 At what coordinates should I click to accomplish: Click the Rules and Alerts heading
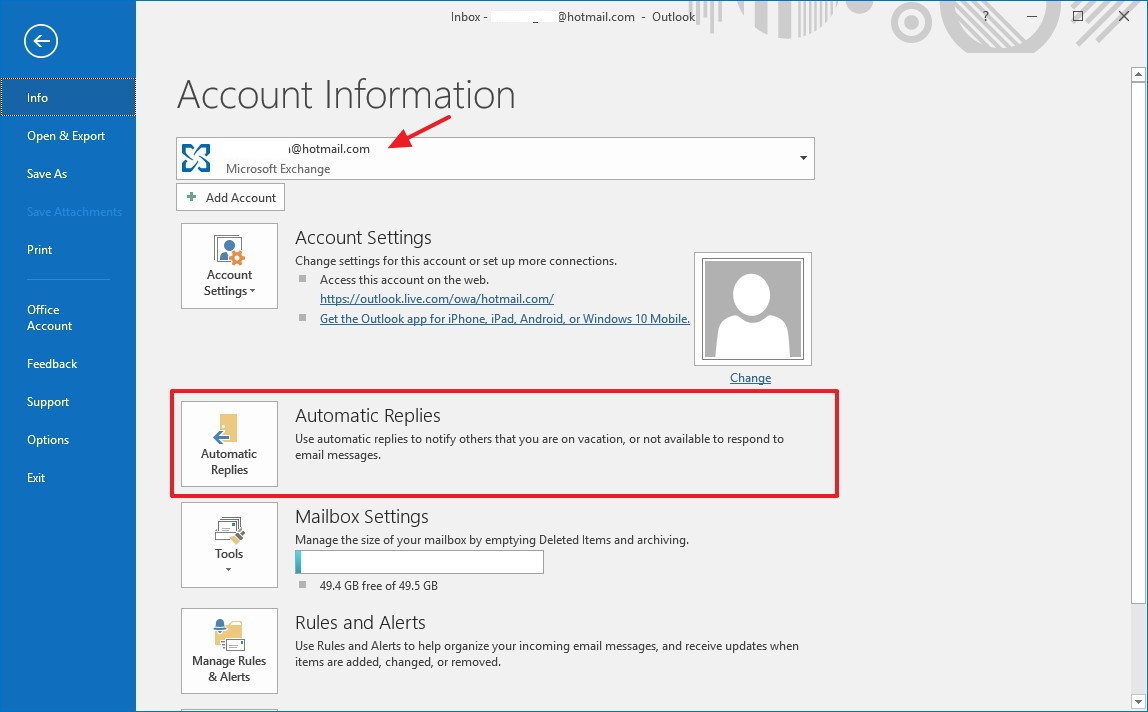pos(360,623)
